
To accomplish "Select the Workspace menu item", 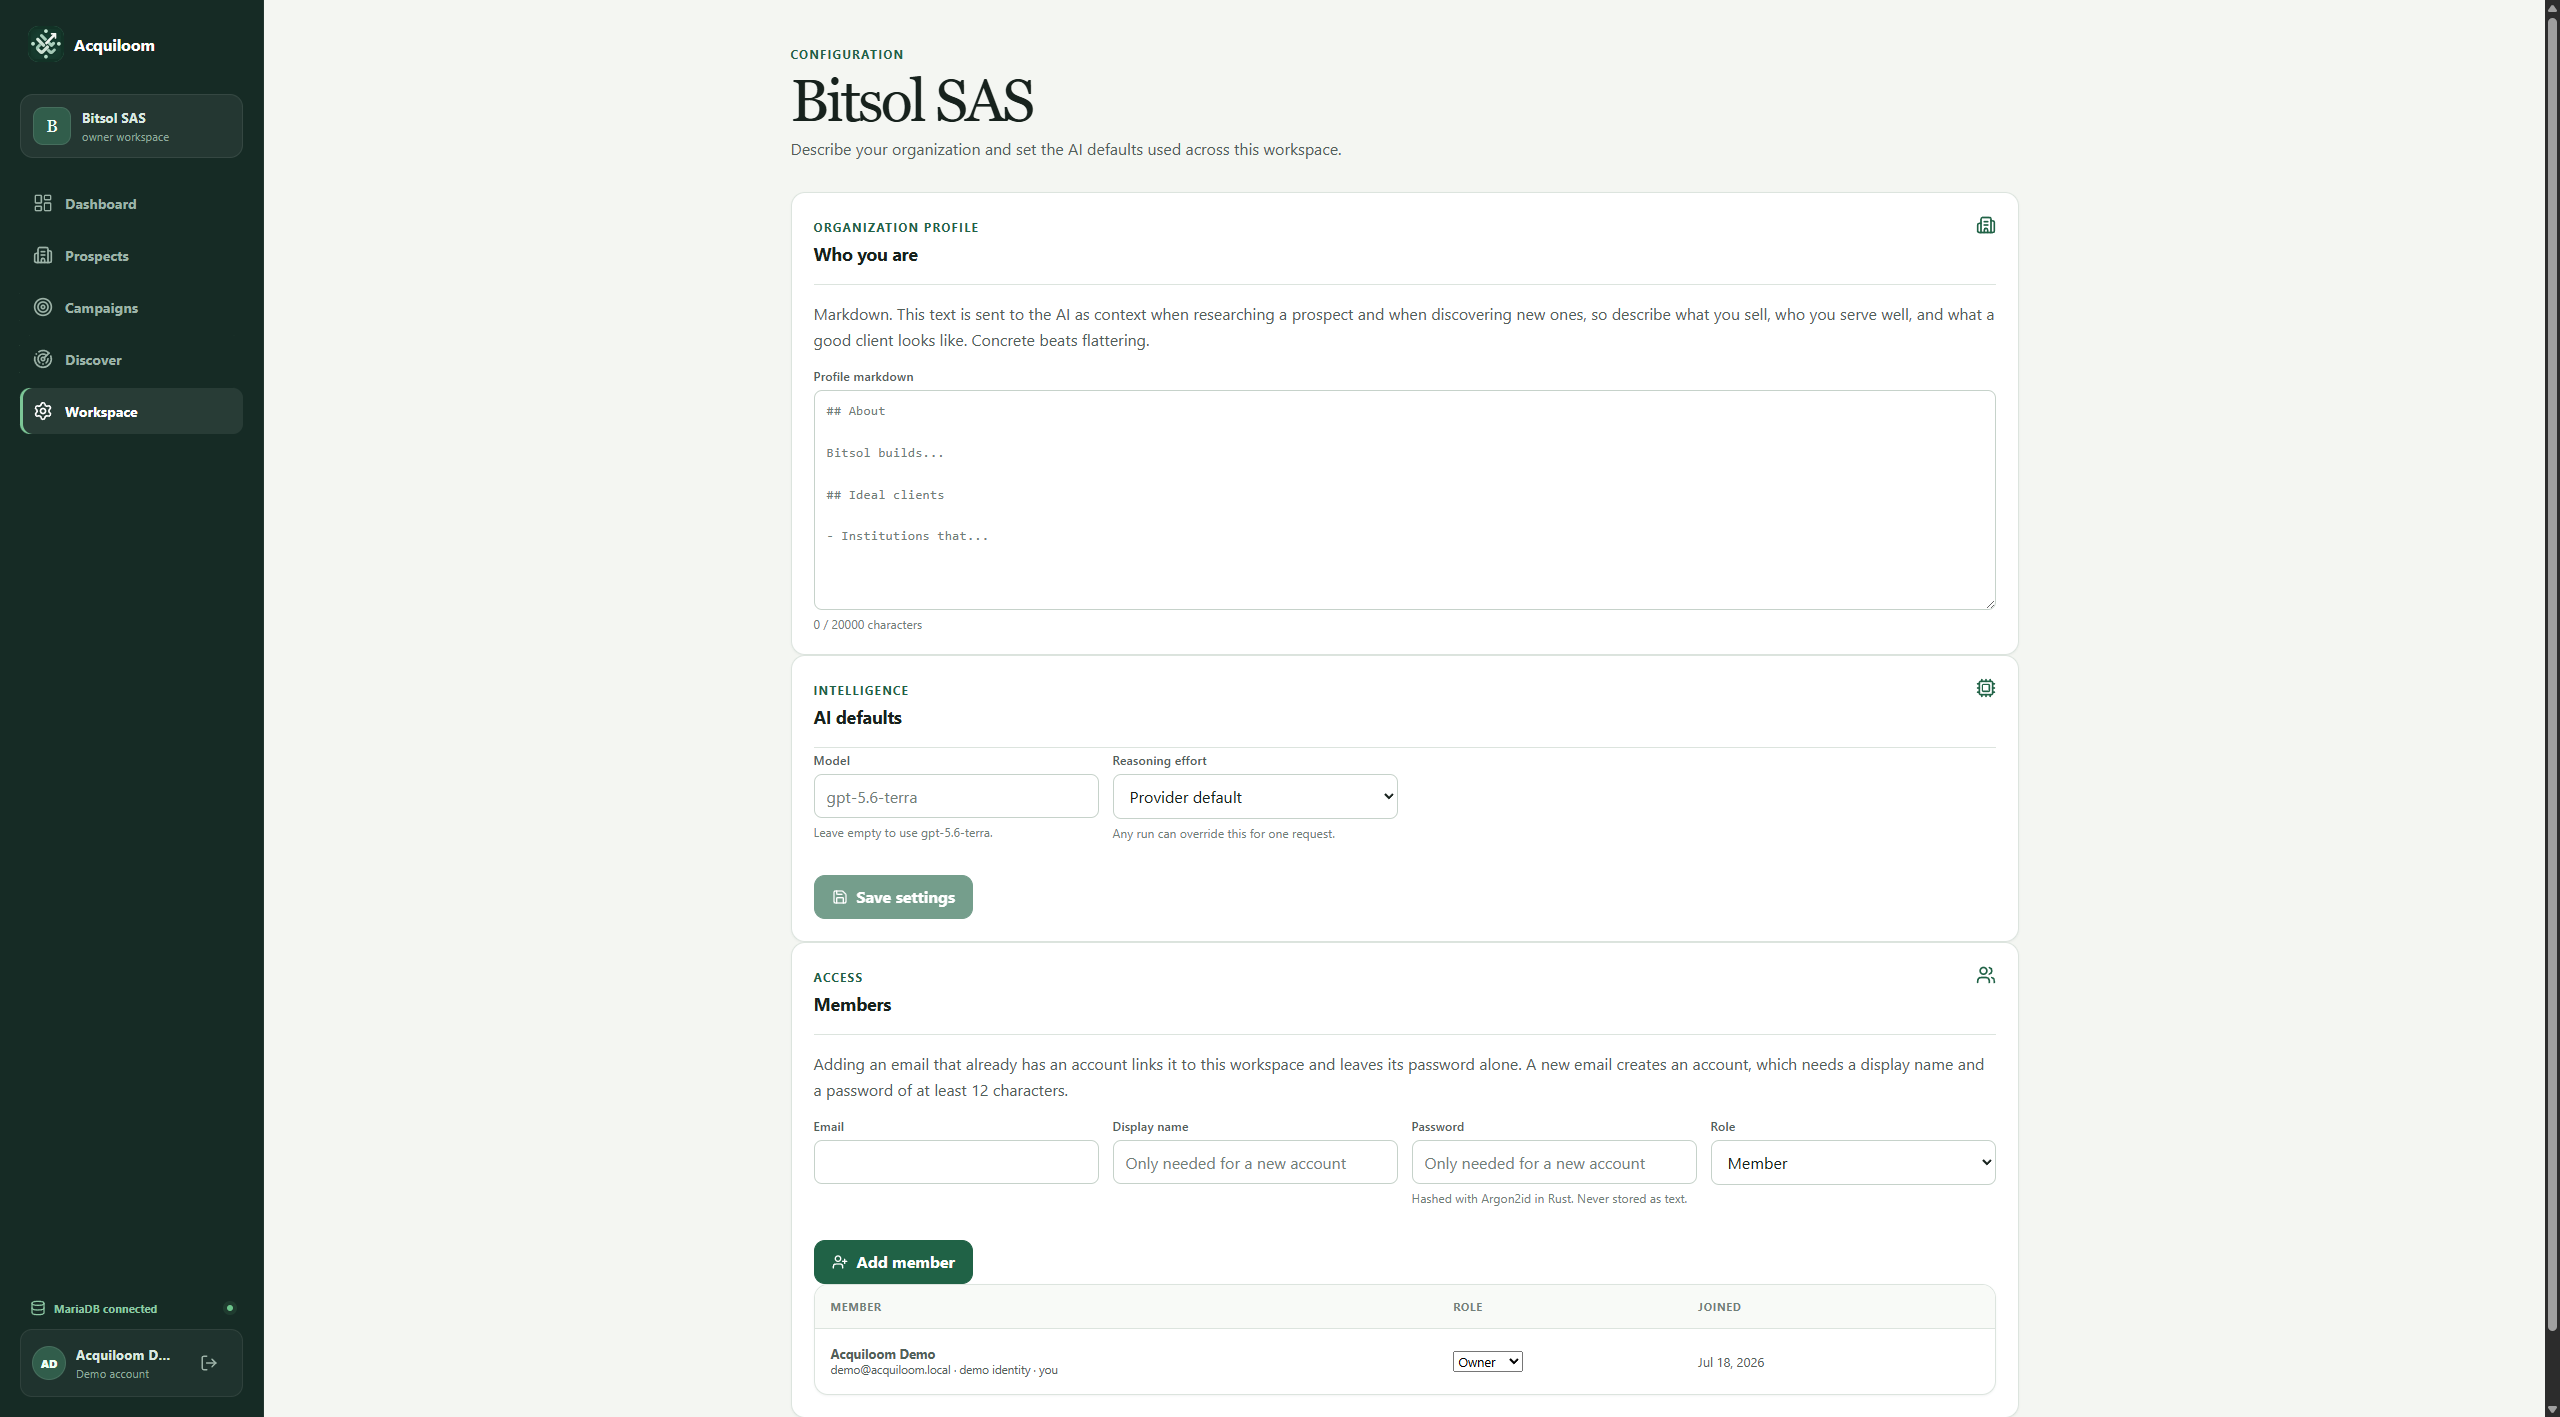I will [131, 411].
